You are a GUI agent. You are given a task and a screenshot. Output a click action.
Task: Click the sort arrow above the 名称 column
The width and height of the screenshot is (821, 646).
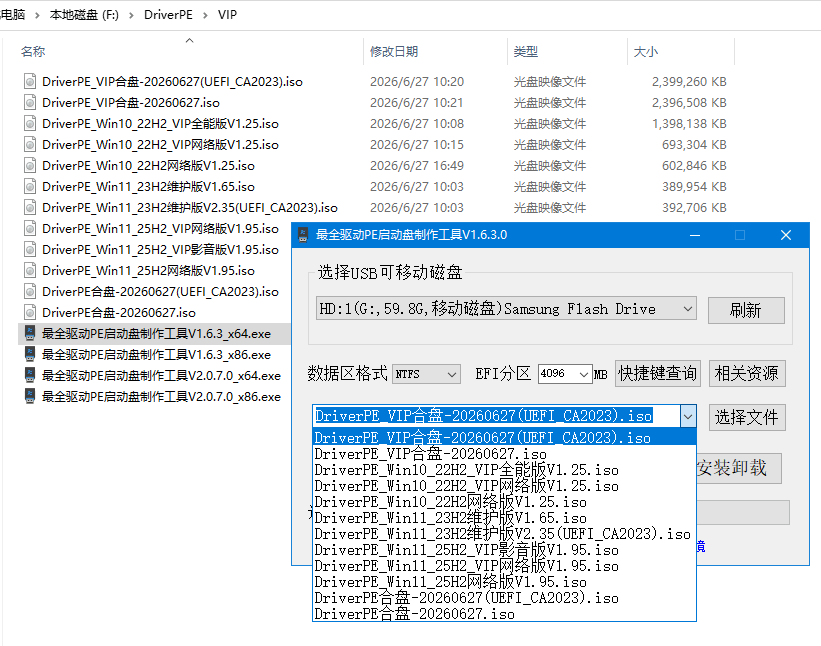coord(190,40)
